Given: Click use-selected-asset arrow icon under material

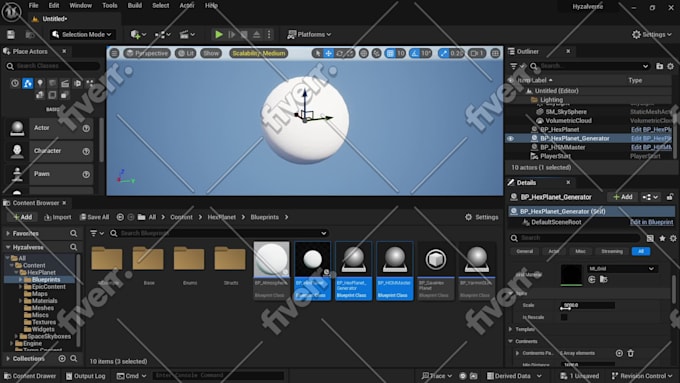Looking at the screenshot, I should point(592,280).
